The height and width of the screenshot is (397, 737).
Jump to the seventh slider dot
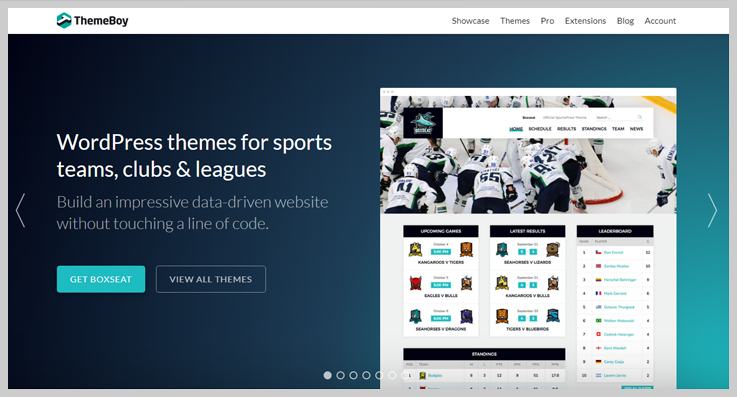[x=405, y=375]
